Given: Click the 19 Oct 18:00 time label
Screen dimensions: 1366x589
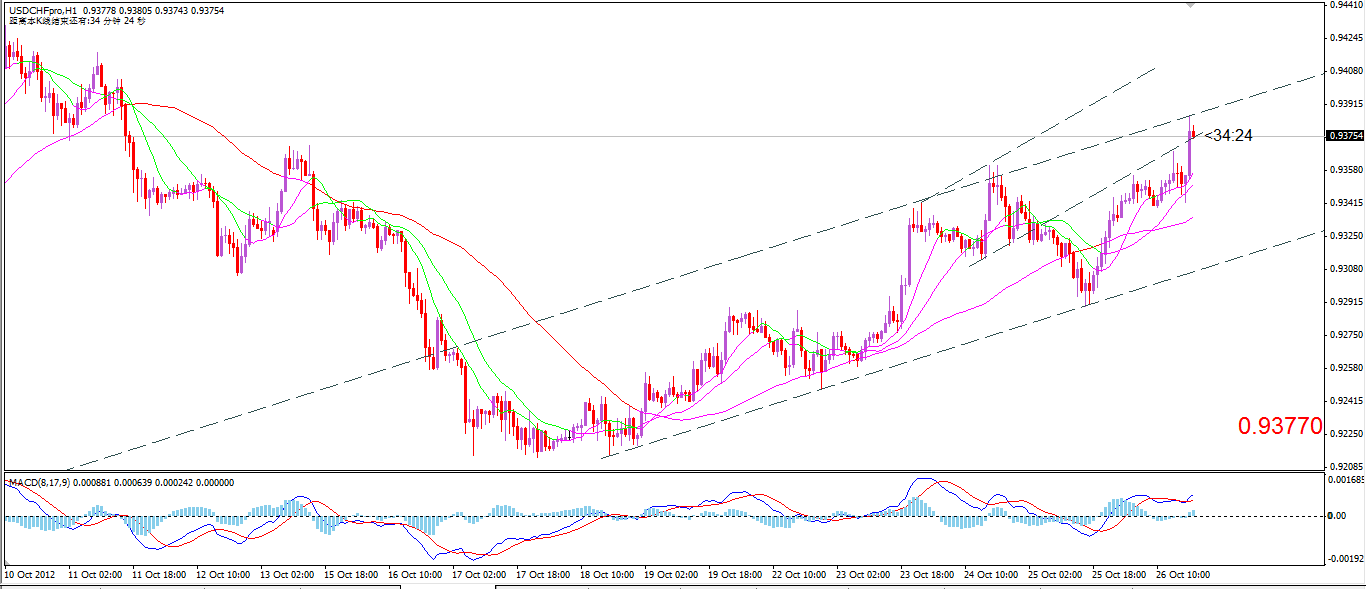Looking at the screenshot, I should click(735, 575).
